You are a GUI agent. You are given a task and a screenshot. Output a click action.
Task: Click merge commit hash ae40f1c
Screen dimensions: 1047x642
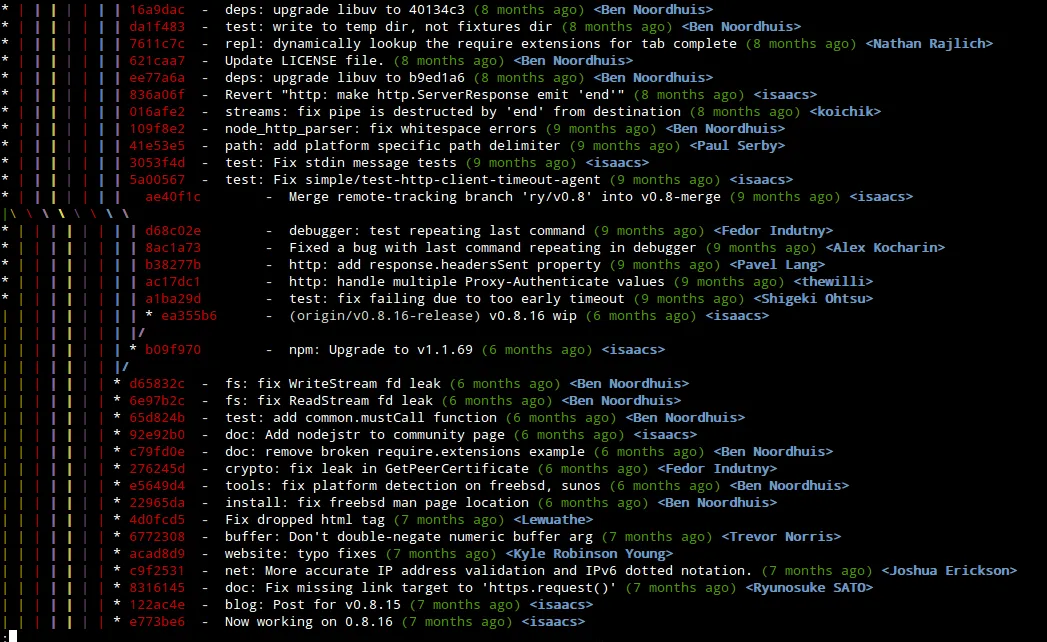(173, 197)
